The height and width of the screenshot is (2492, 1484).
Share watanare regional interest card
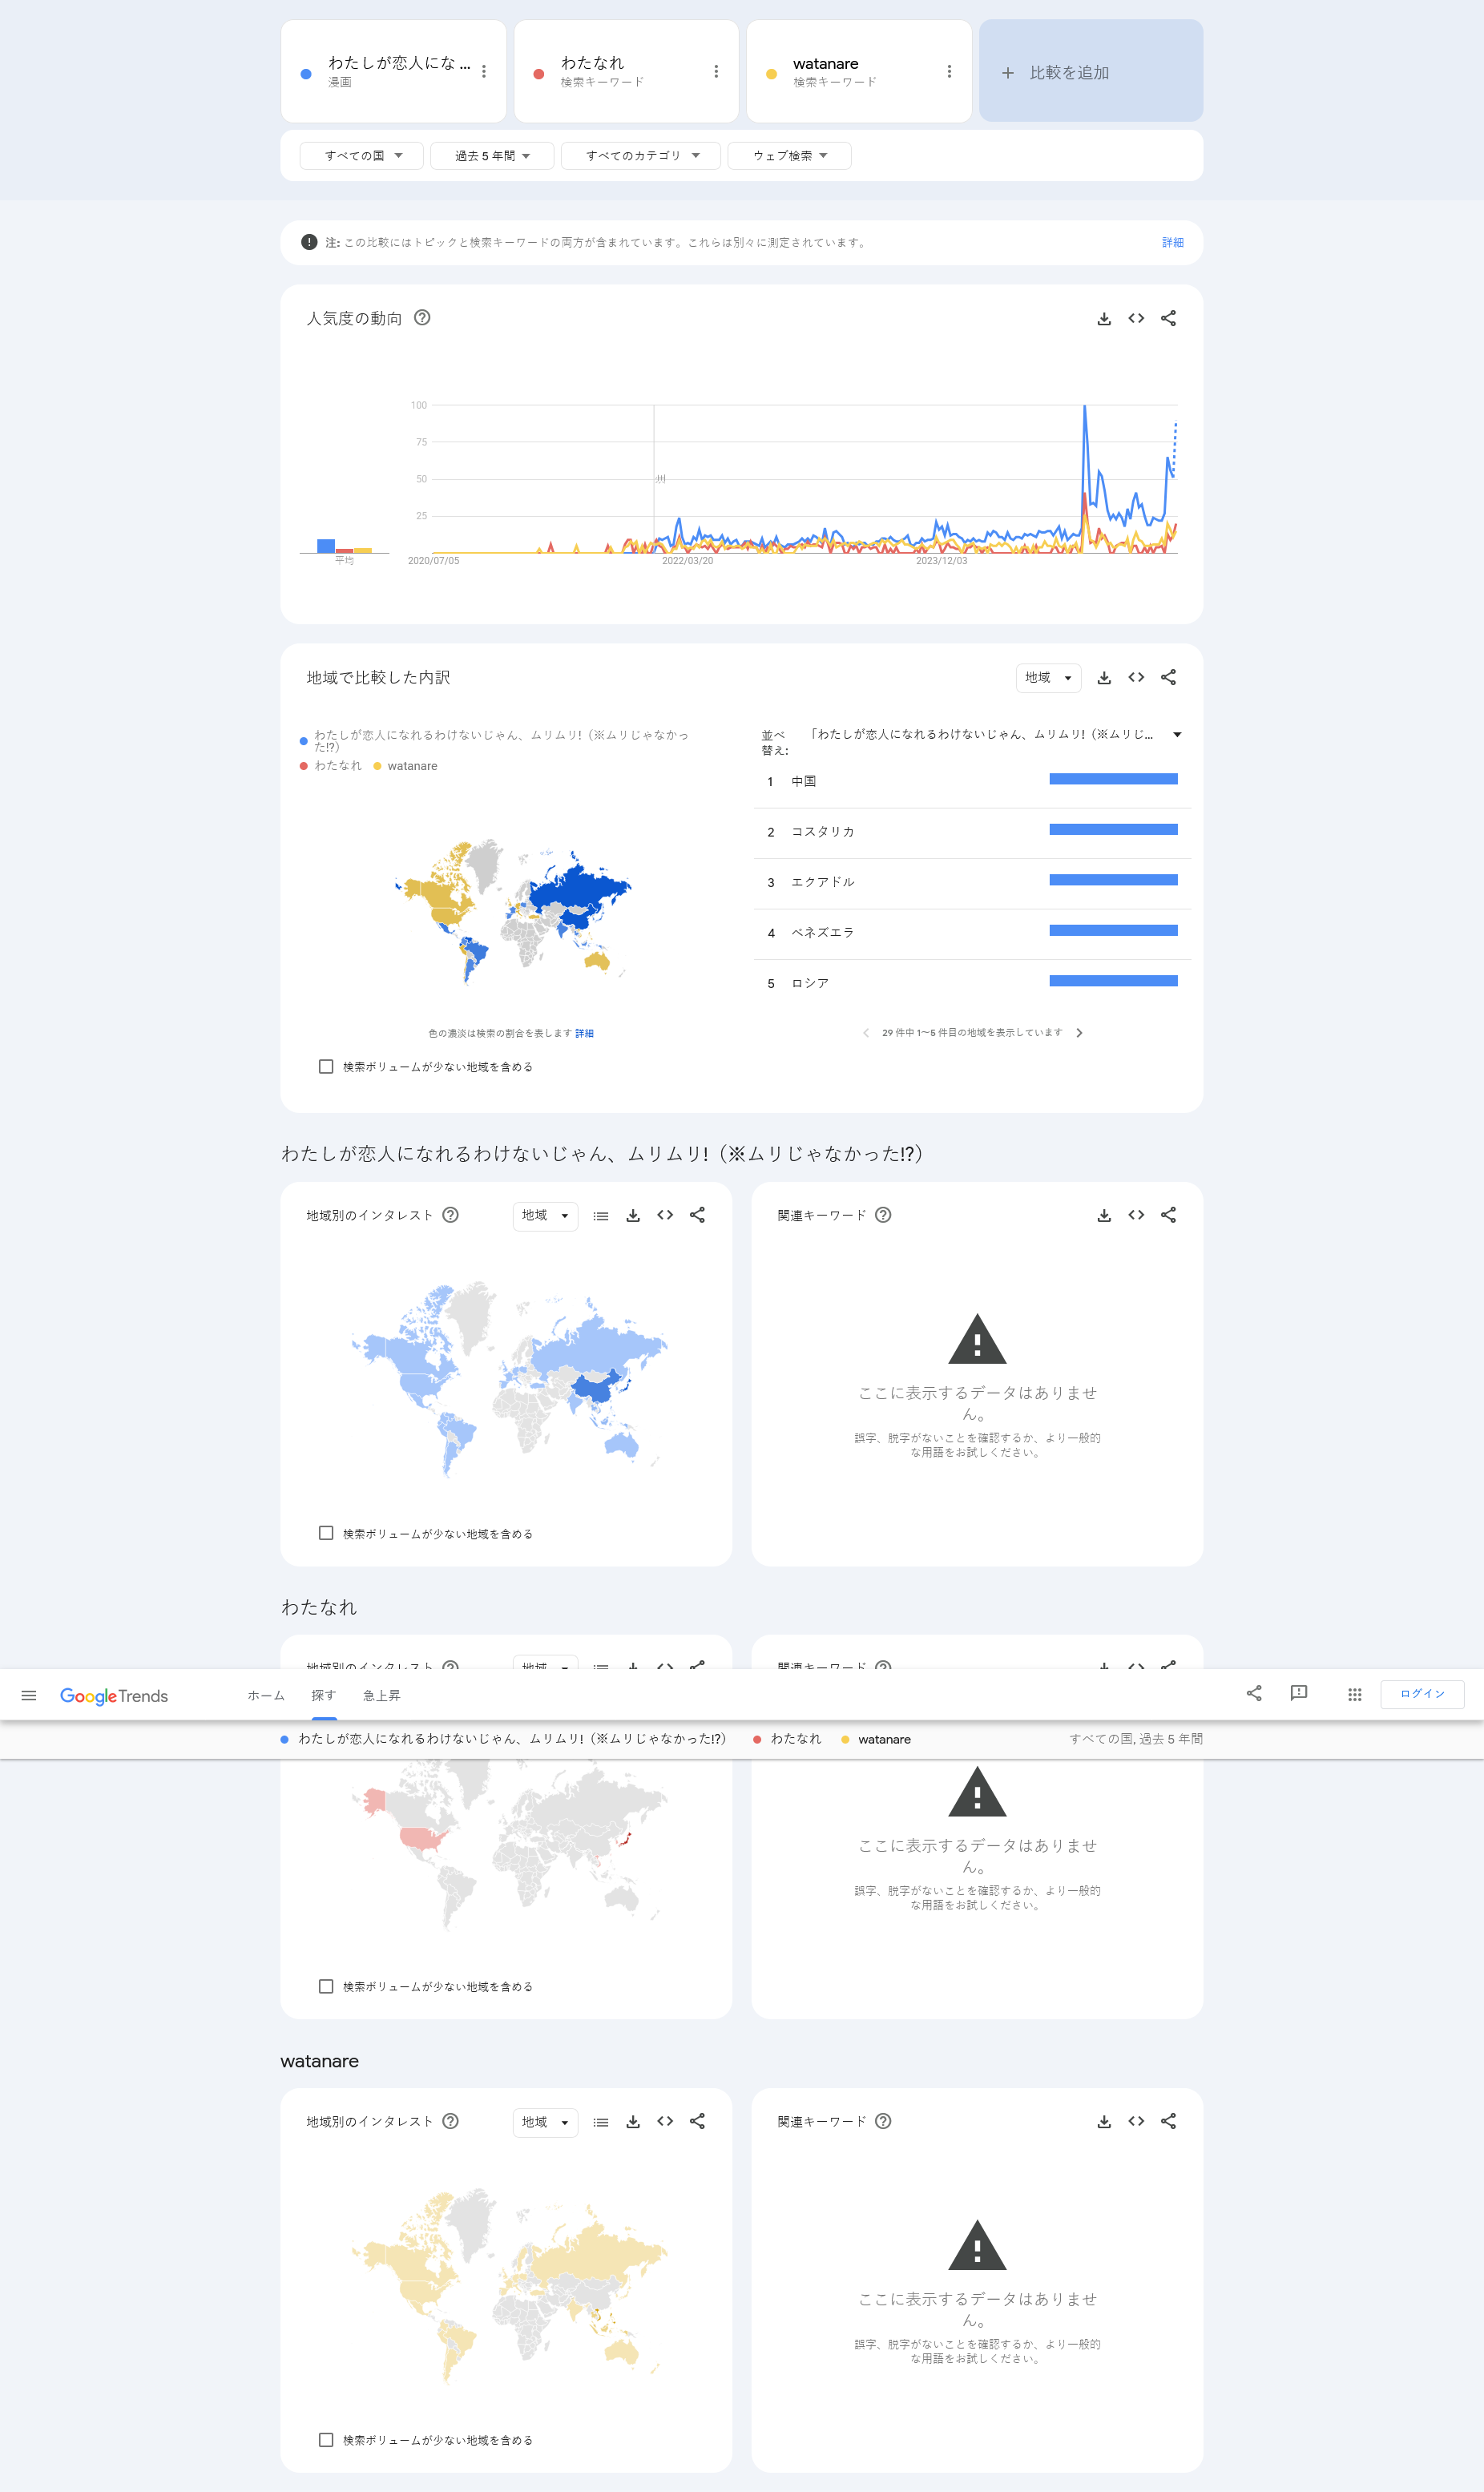(x=697, y=2123)
